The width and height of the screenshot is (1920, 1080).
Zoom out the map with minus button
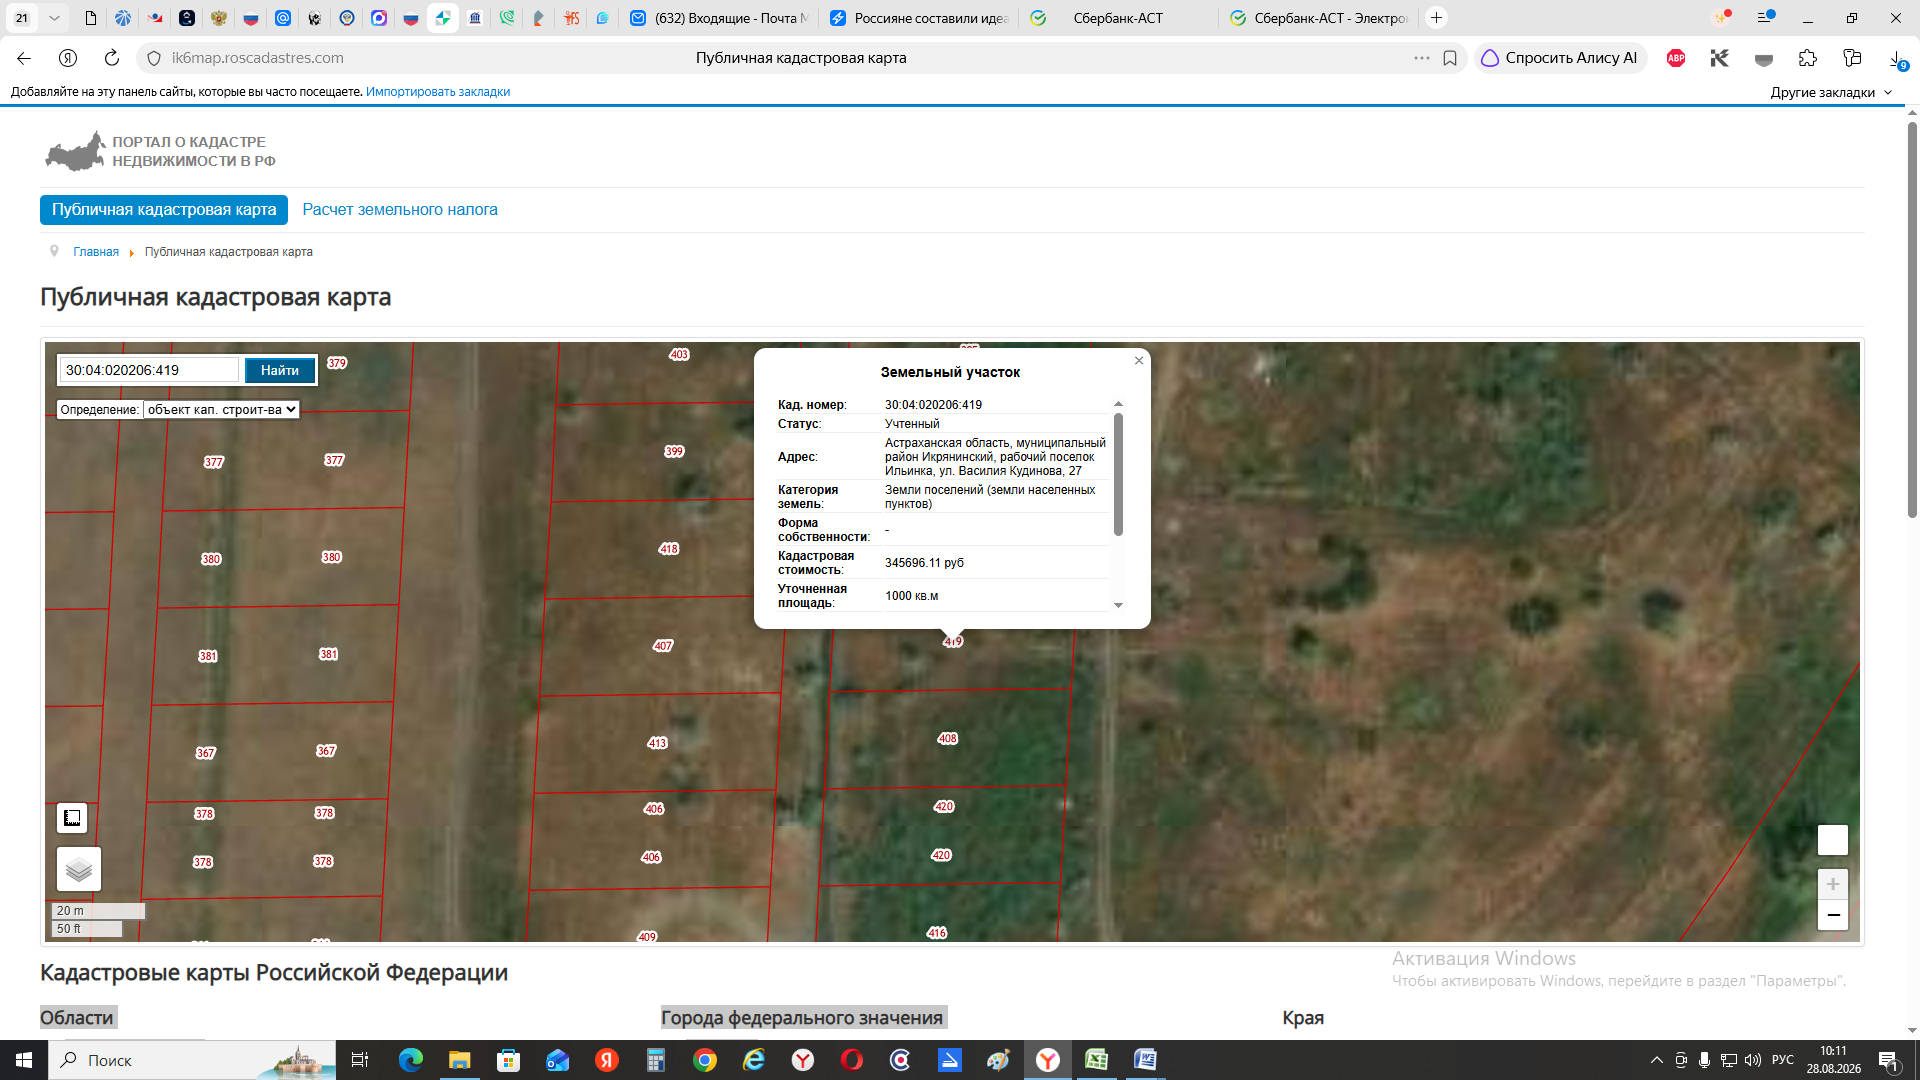tap(1832, 915)
